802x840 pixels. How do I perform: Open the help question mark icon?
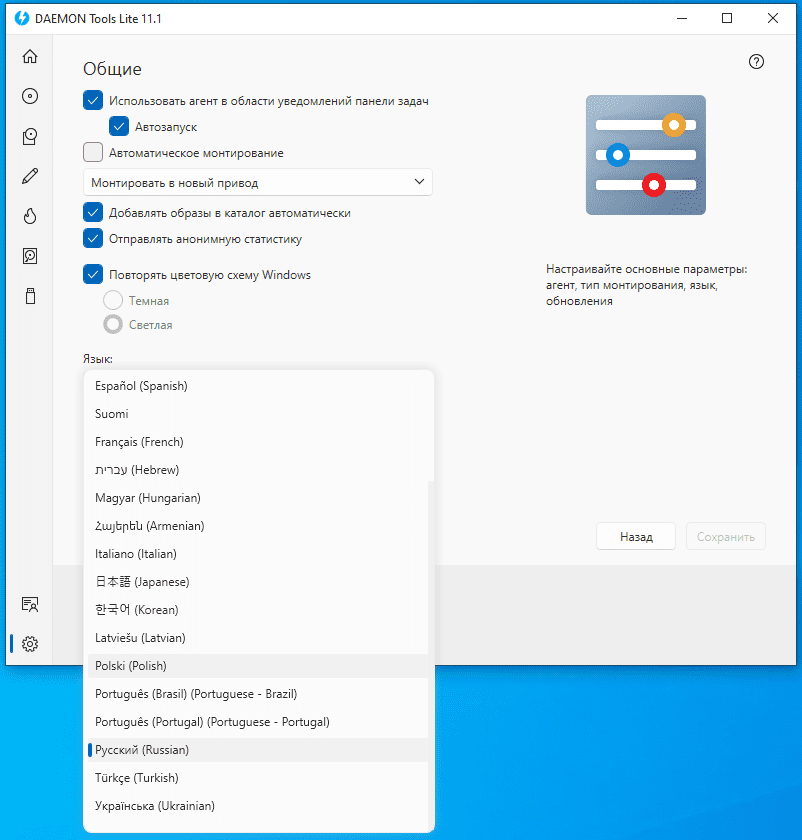coord(756,62)
